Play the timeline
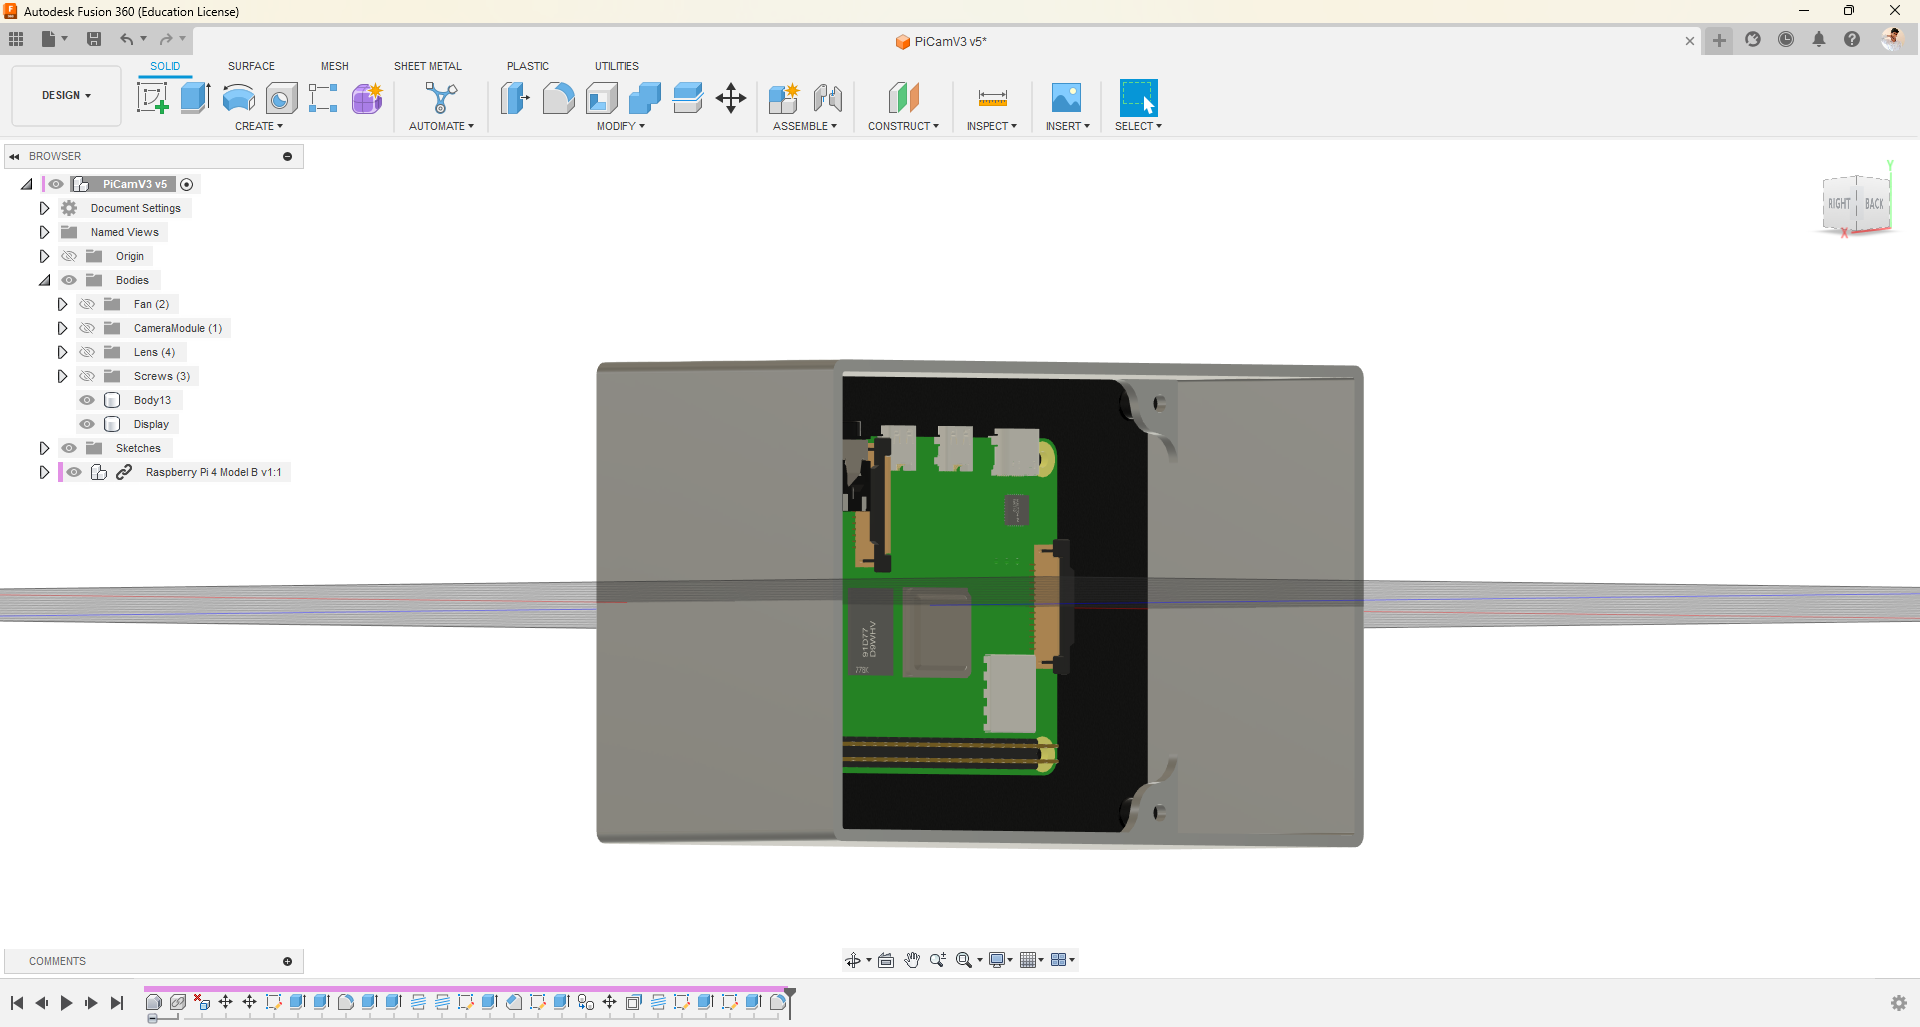Image resolution: width=1920 pixels, height=1027 pixels. (66, 1003)
